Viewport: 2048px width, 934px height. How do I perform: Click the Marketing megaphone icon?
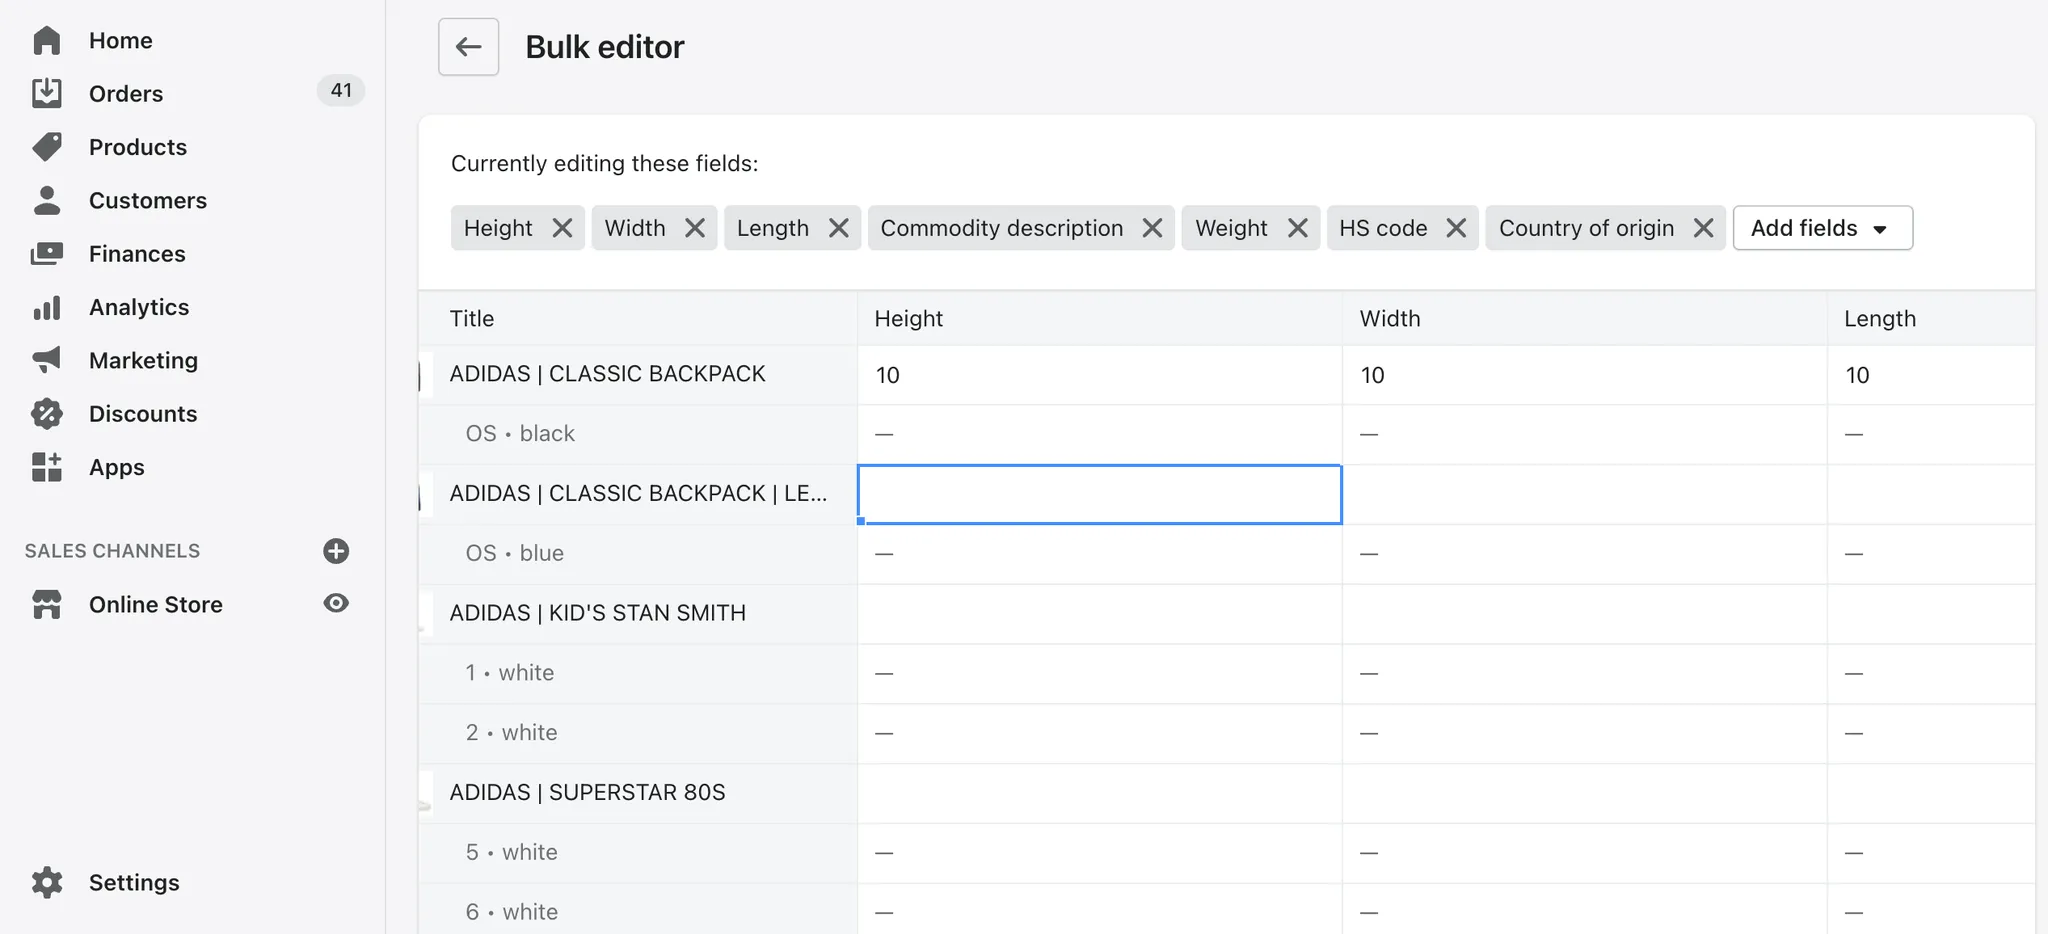[x=47, y=360]
